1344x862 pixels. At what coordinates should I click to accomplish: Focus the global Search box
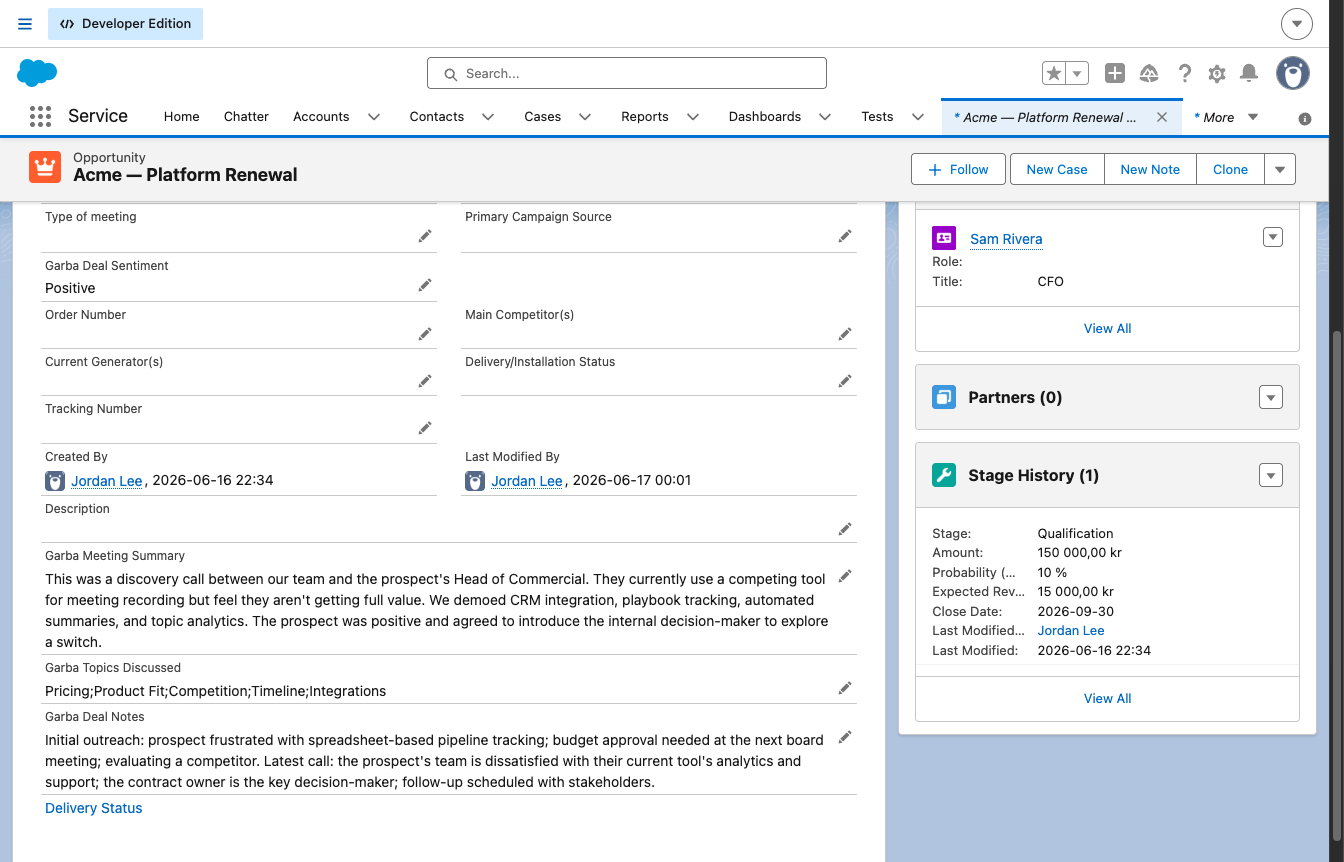point(627,73)
